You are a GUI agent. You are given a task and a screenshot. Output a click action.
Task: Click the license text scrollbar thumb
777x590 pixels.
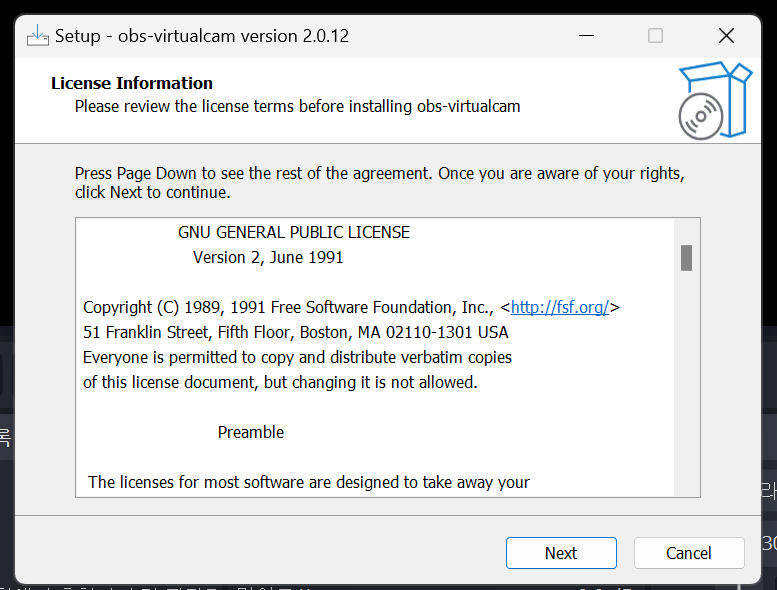[x=686, y=258]
